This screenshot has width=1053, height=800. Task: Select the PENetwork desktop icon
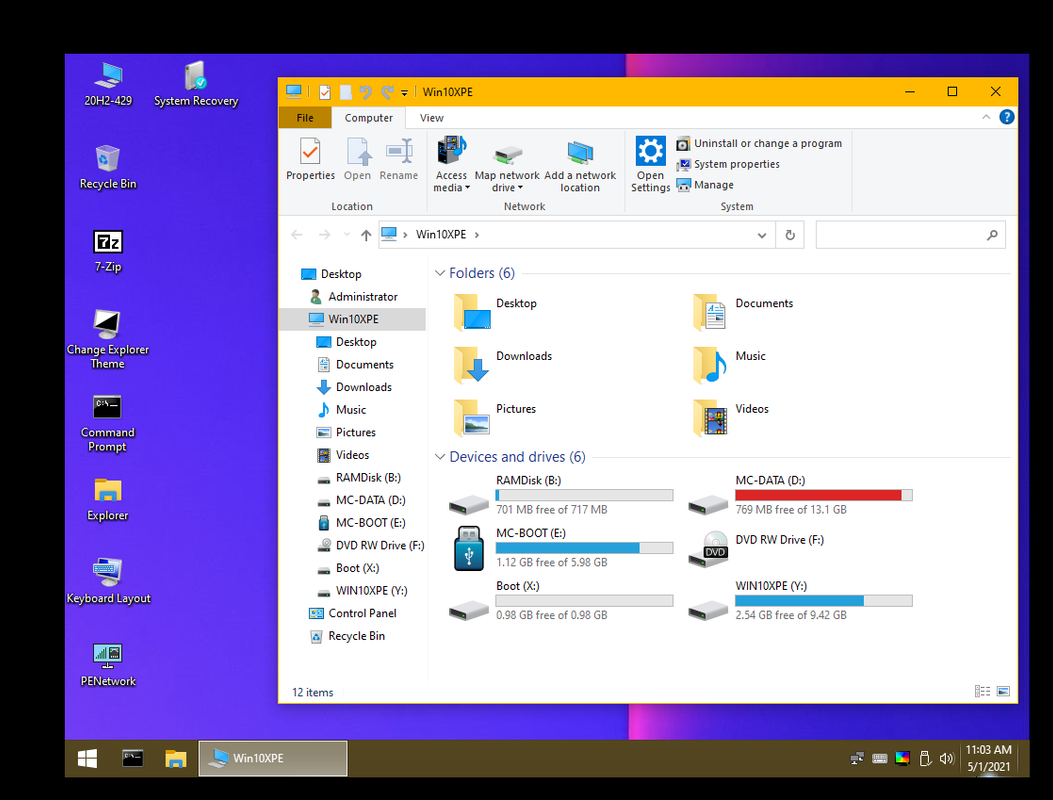coord(108,664)
